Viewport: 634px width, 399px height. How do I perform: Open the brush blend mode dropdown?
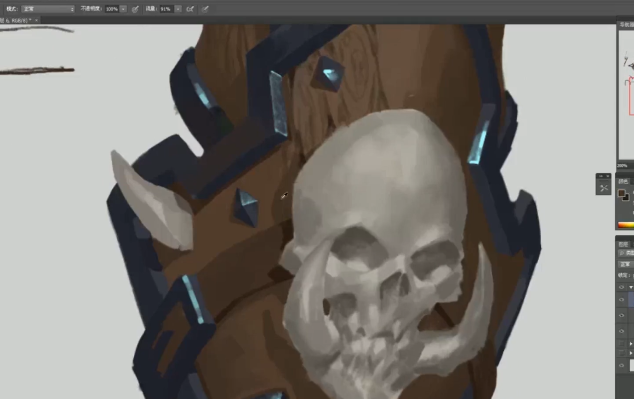(x=48, y=9)
